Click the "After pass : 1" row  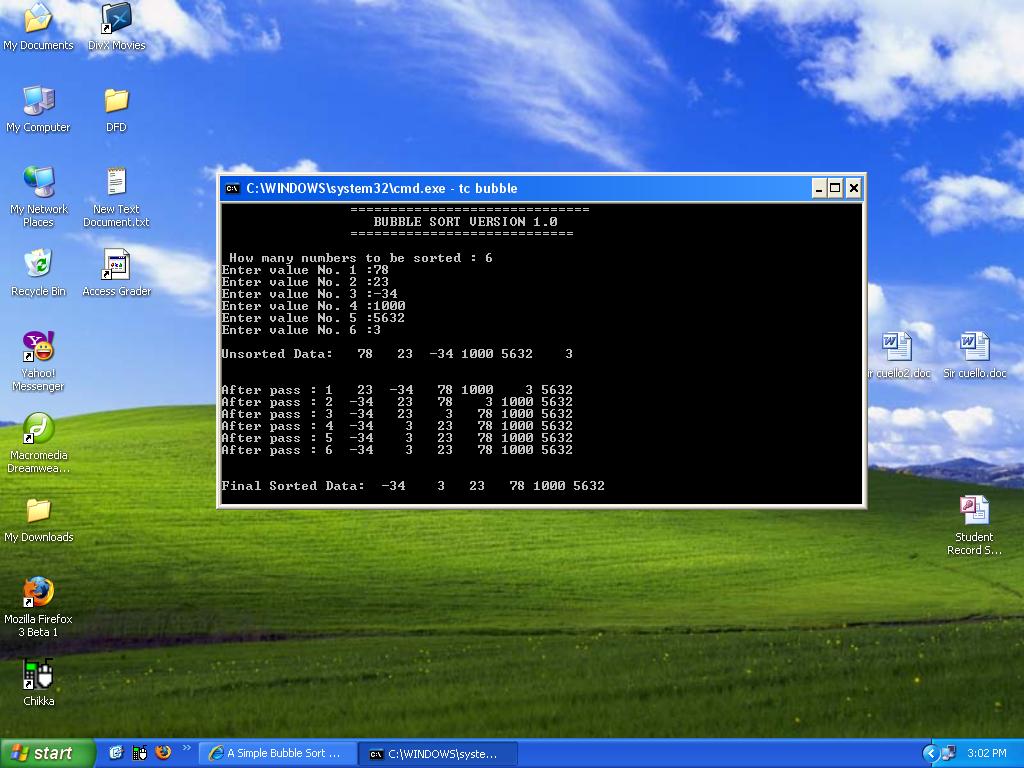tap(397, 390)
